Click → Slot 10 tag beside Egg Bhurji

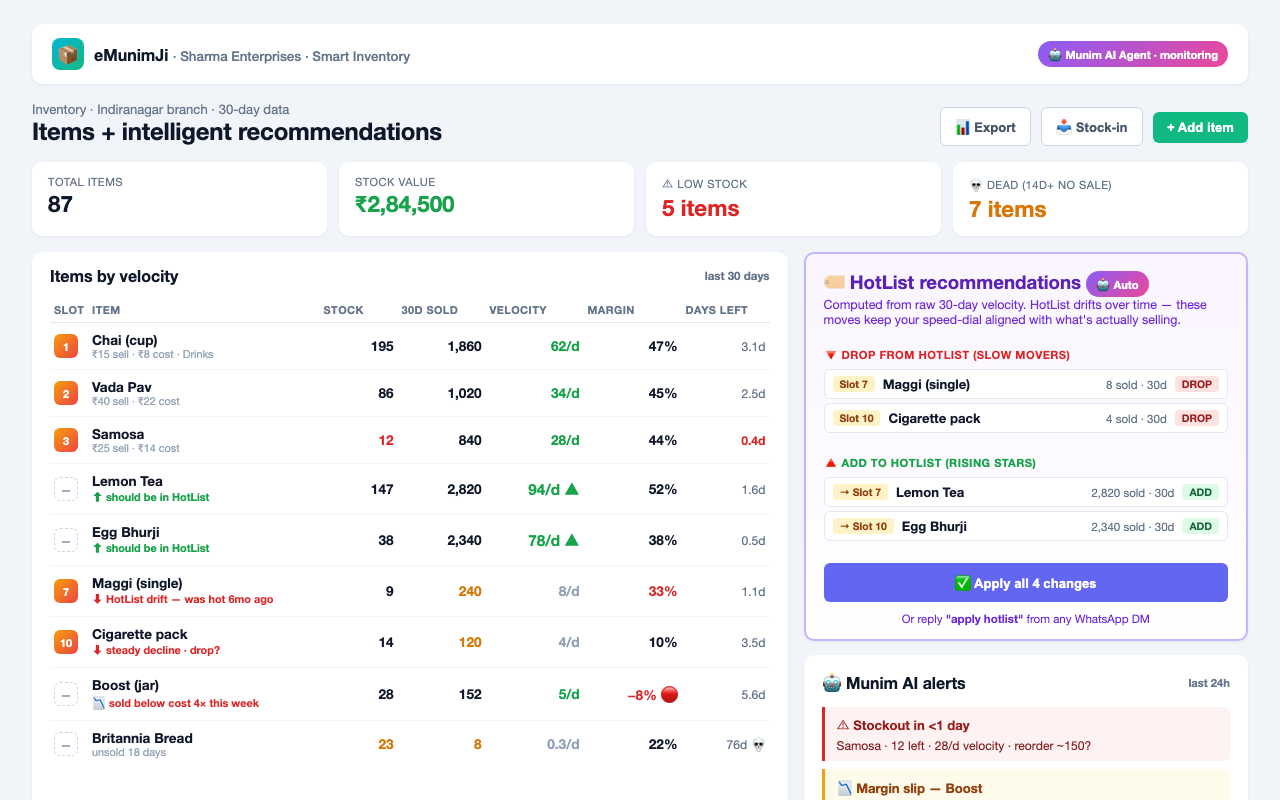(863, 526)
